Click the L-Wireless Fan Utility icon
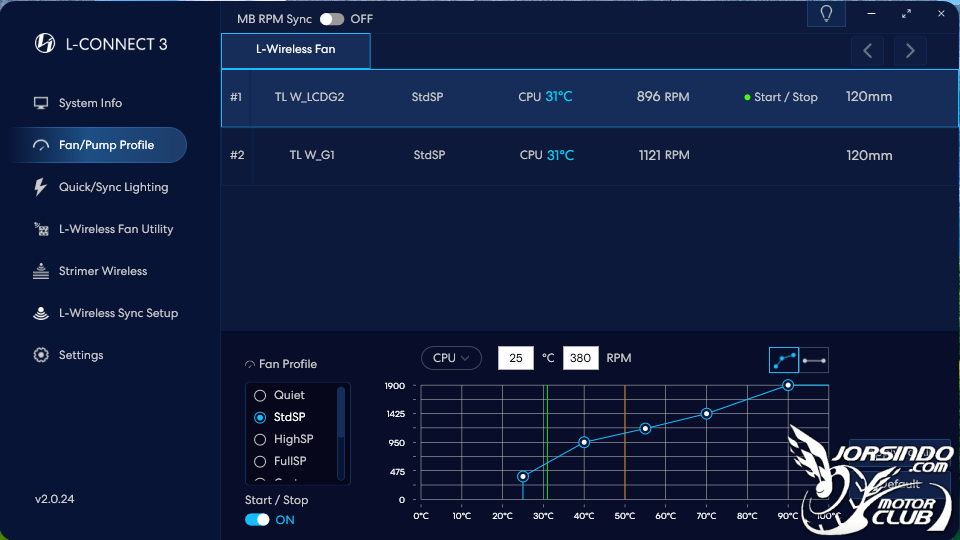The height and width of the screenshot is (540, 960). point(41,229)
